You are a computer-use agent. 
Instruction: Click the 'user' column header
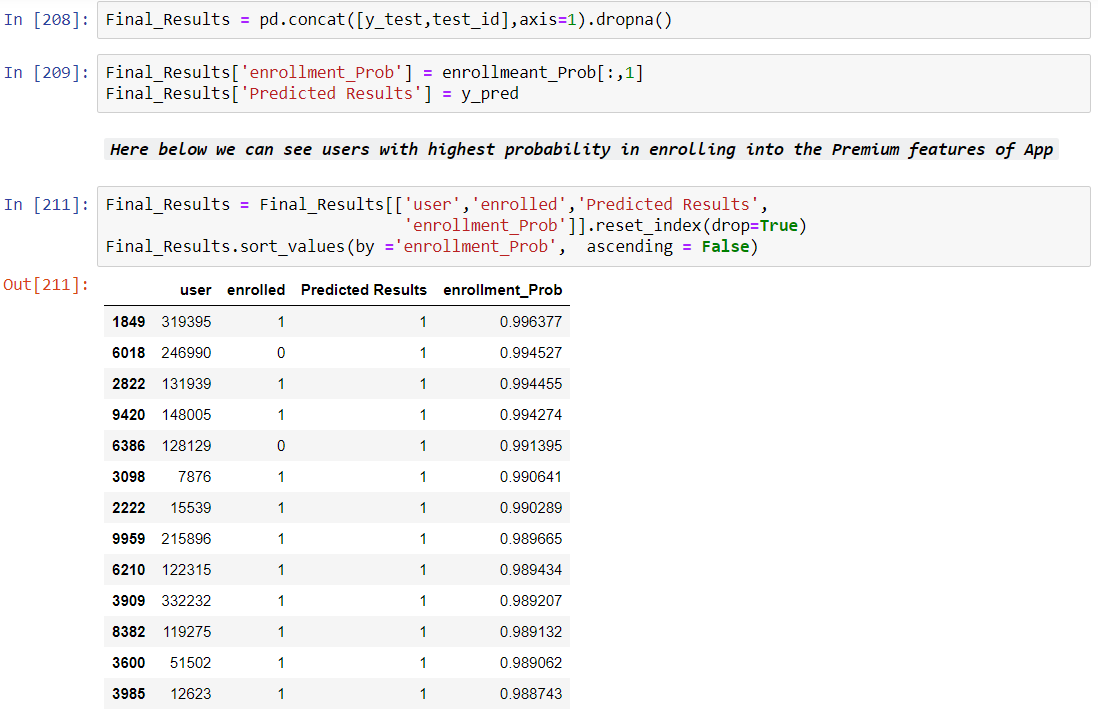click(195, 290)
